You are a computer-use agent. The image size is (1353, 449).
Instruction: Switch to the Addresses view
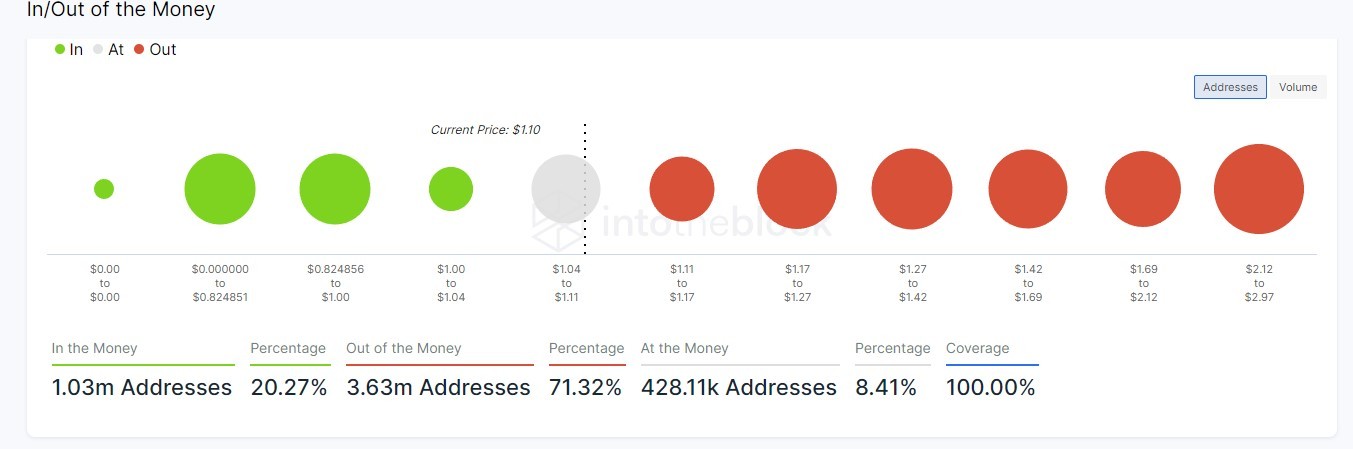(x=1230, y=87)
